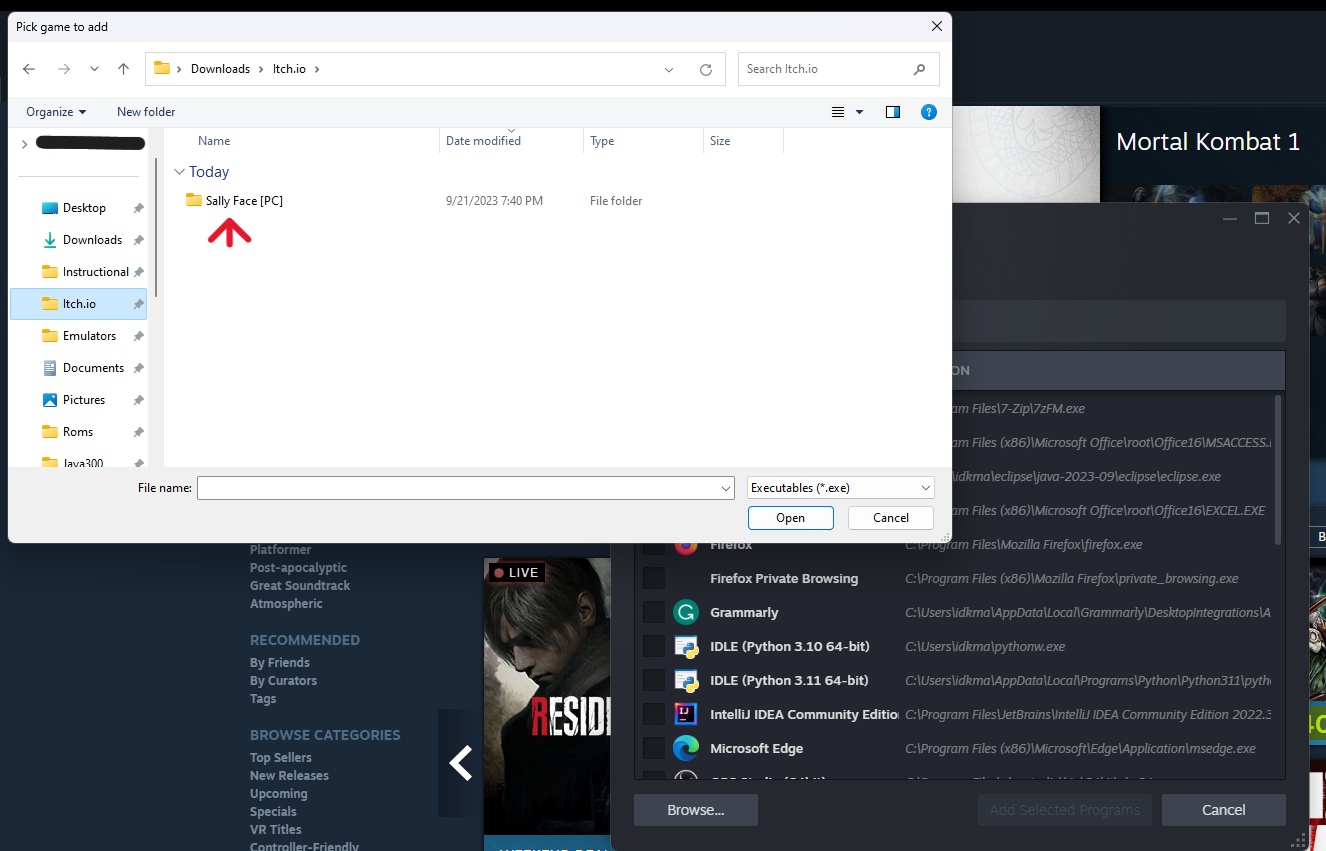This screenshot has height=851, width=1326.
Task: Navigate up one folder with the up arrow
Action: [122, 68]
